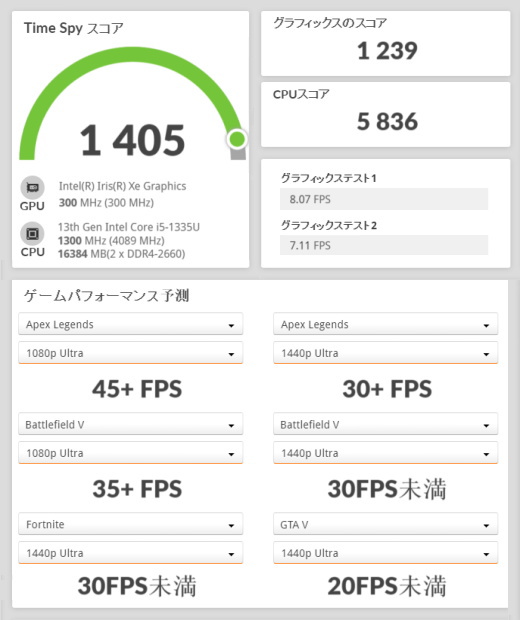Expand the 1440p Ultra dropdown under Fortnite
Screen dimensions: 520x620
130,553
